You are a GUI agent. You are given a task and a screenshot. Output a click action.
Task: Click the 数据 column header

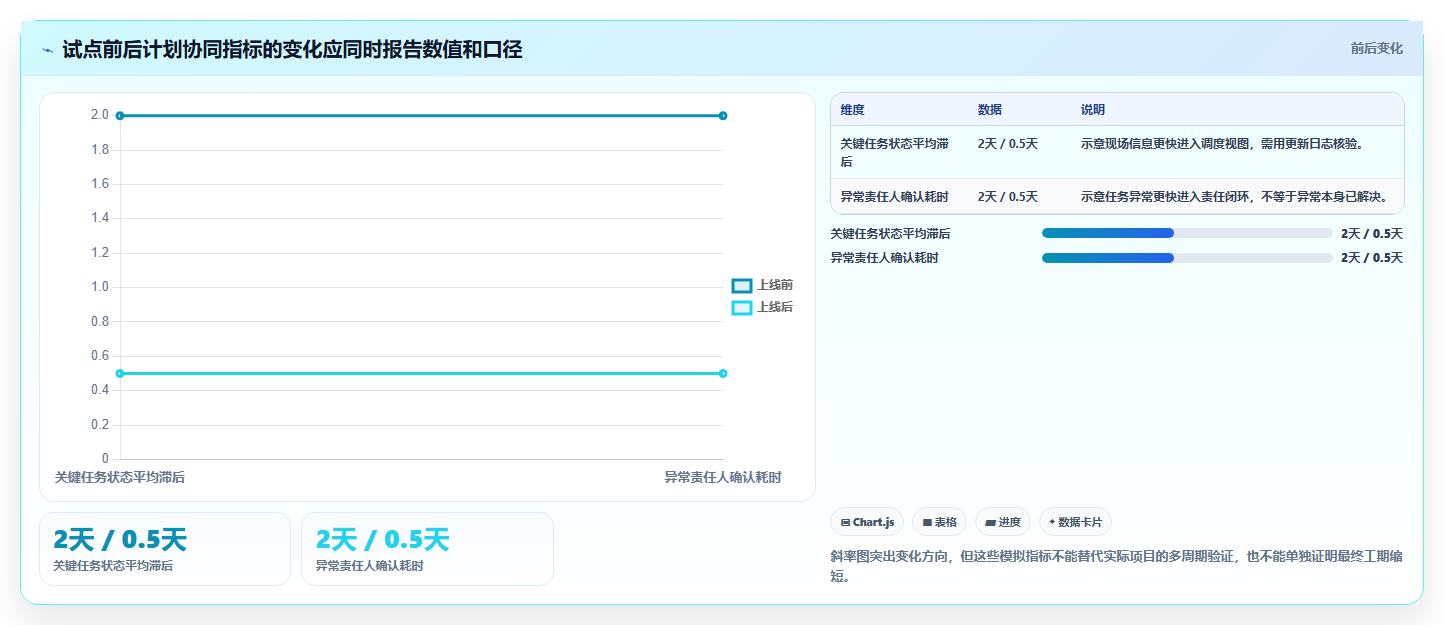[x=990, y=110]
